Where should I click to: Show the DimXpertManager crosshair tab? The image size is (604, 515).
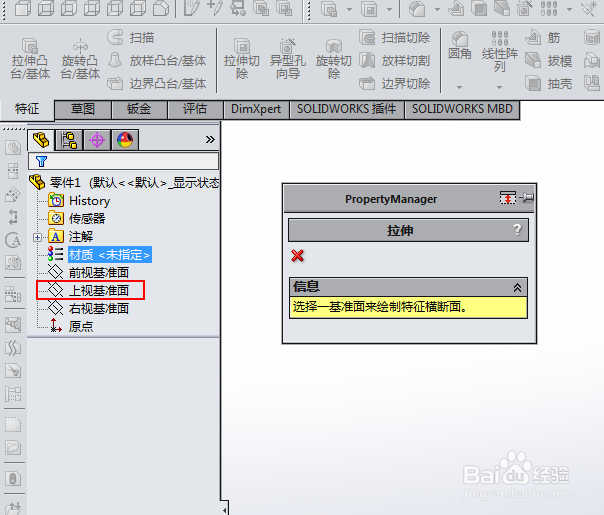(x=97, y=140)
